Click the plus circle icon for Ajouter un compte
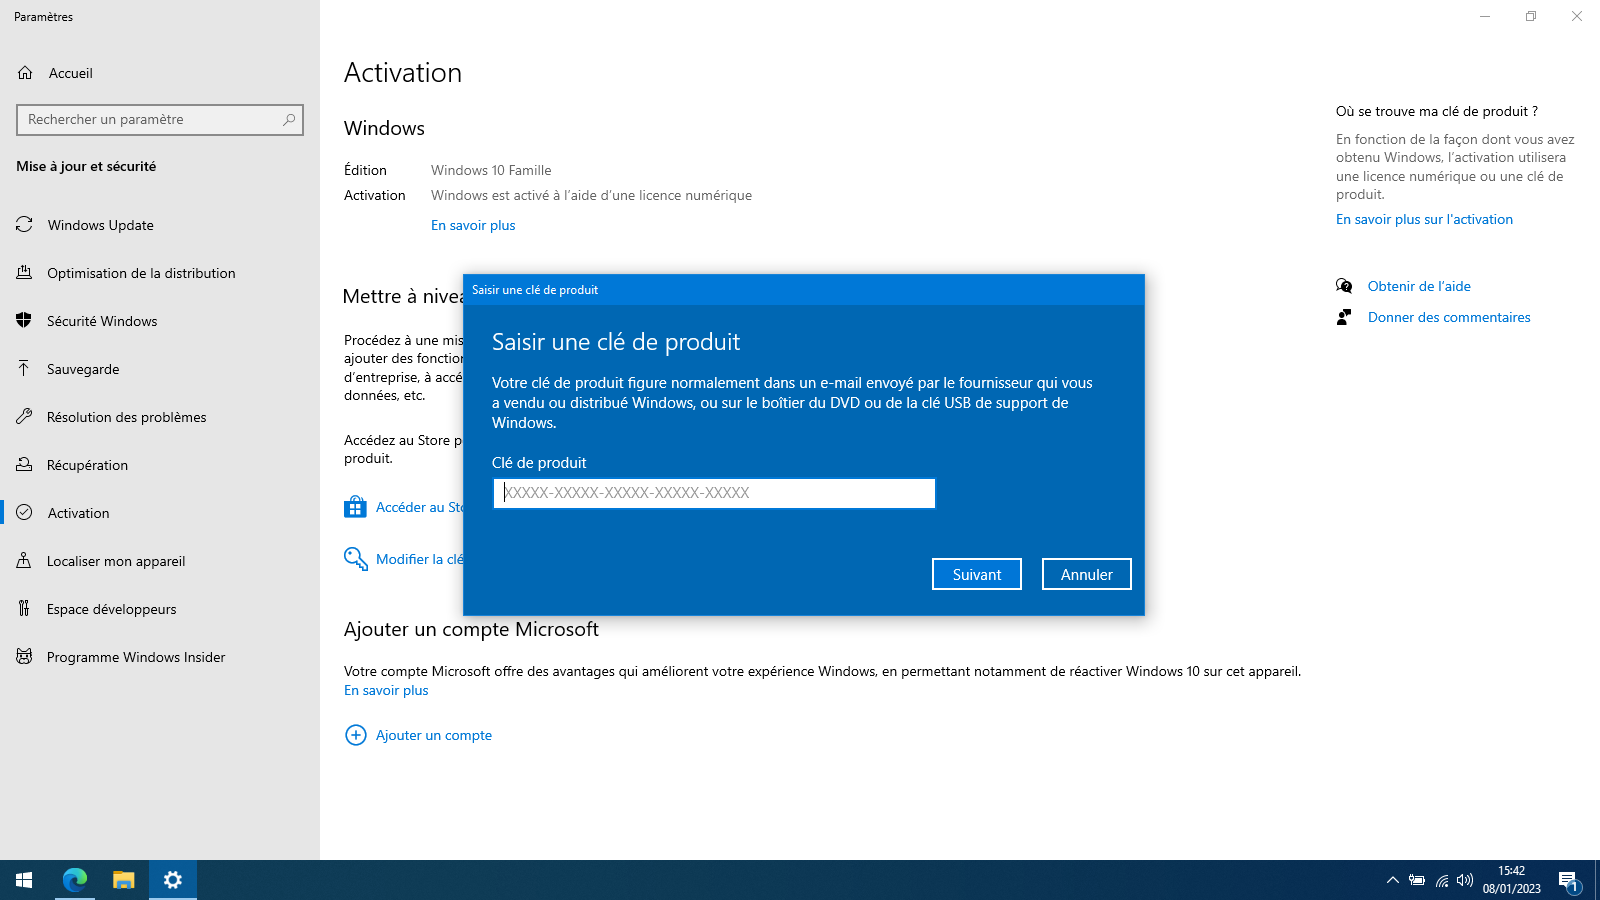Image resolution: width=1600 pixels, height=900 pixels. (355, 735)
